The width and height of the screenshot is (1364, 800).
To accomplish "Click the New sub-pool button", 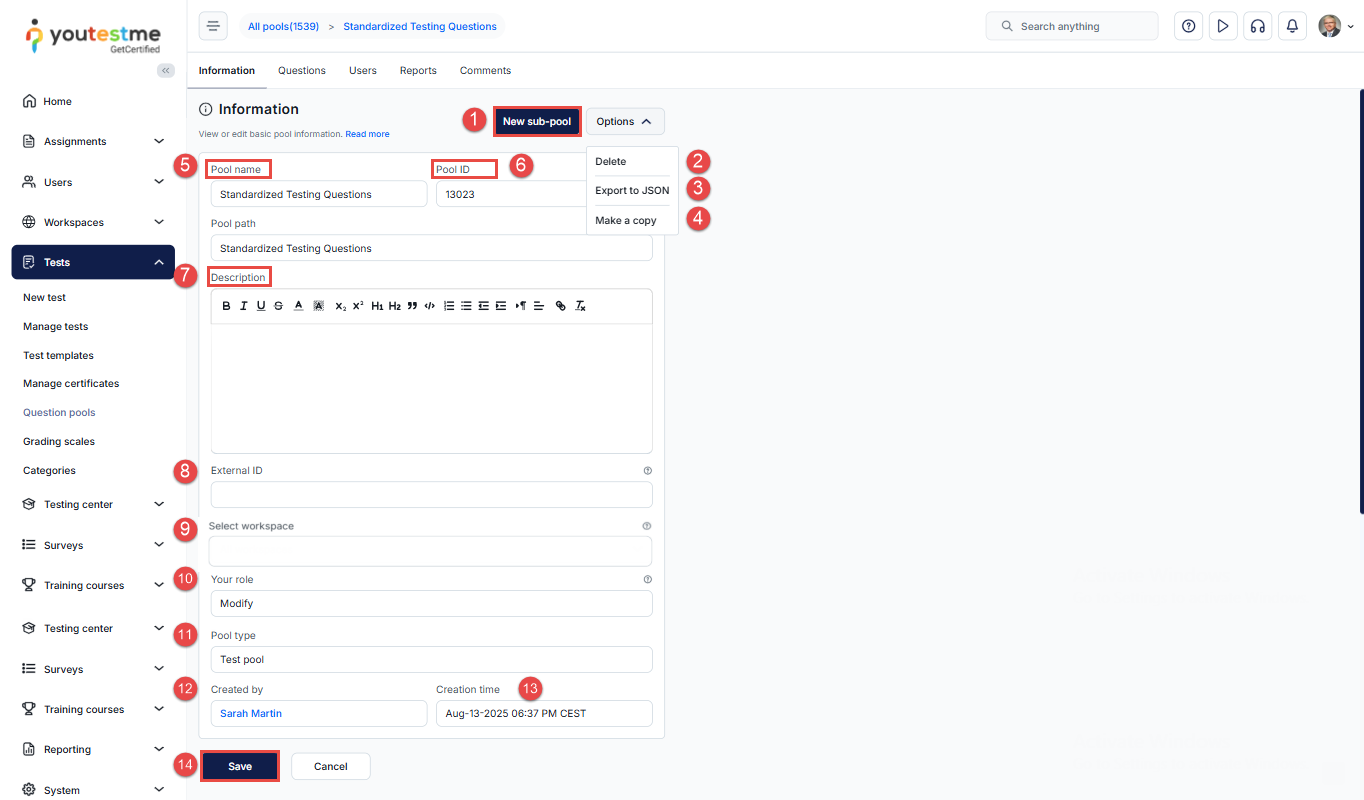I will click(537, 122).
